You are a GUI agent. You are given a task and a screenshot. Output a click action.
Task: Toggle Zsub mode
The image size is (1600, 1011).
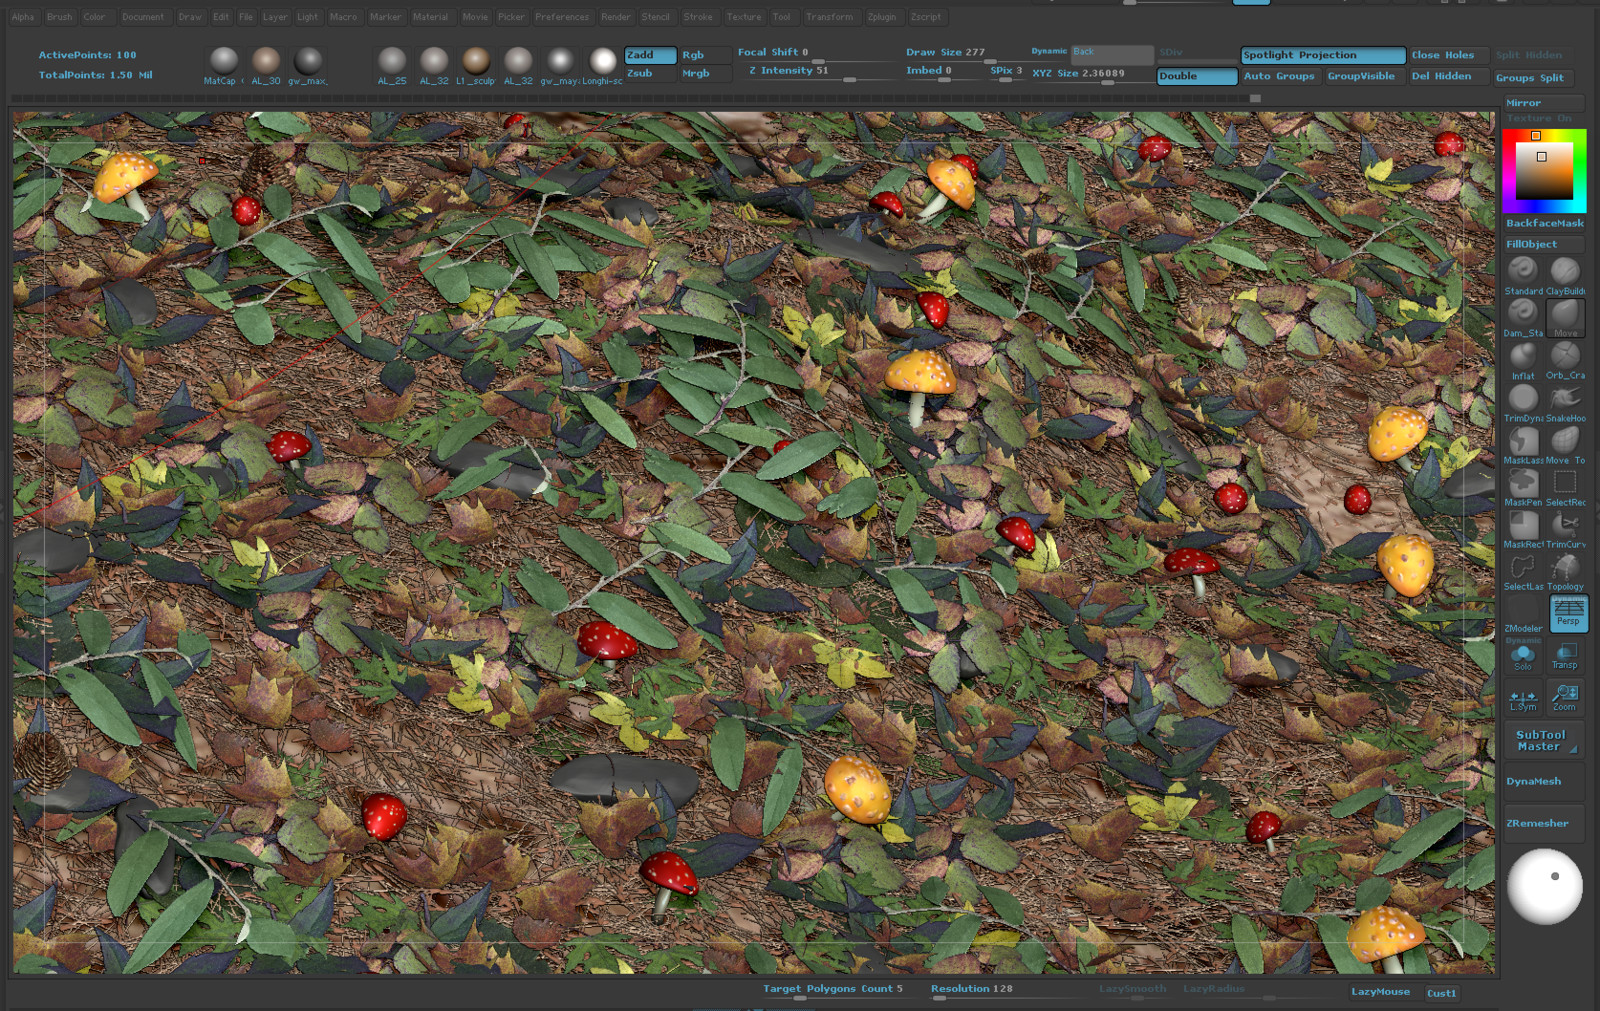[x=650, y=73]
